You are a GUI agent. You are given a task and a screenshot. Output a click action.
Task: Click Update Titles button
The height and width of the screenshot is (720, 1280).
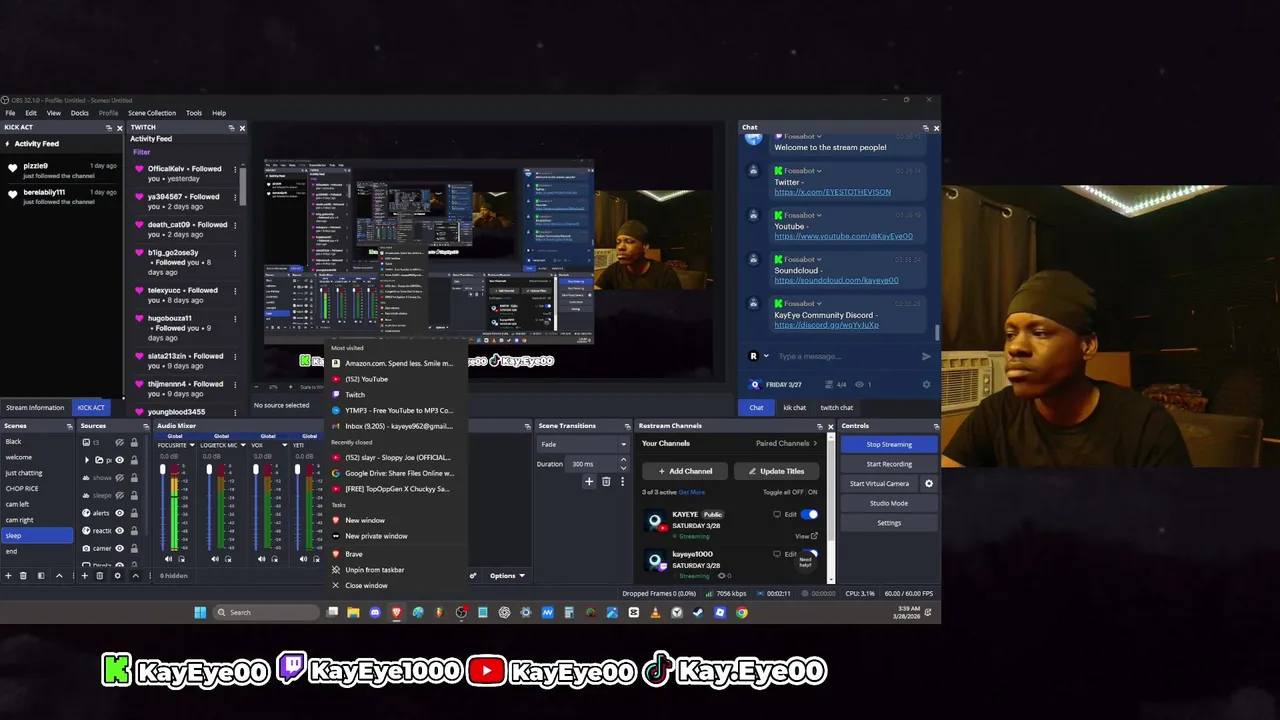pos(776,471)
